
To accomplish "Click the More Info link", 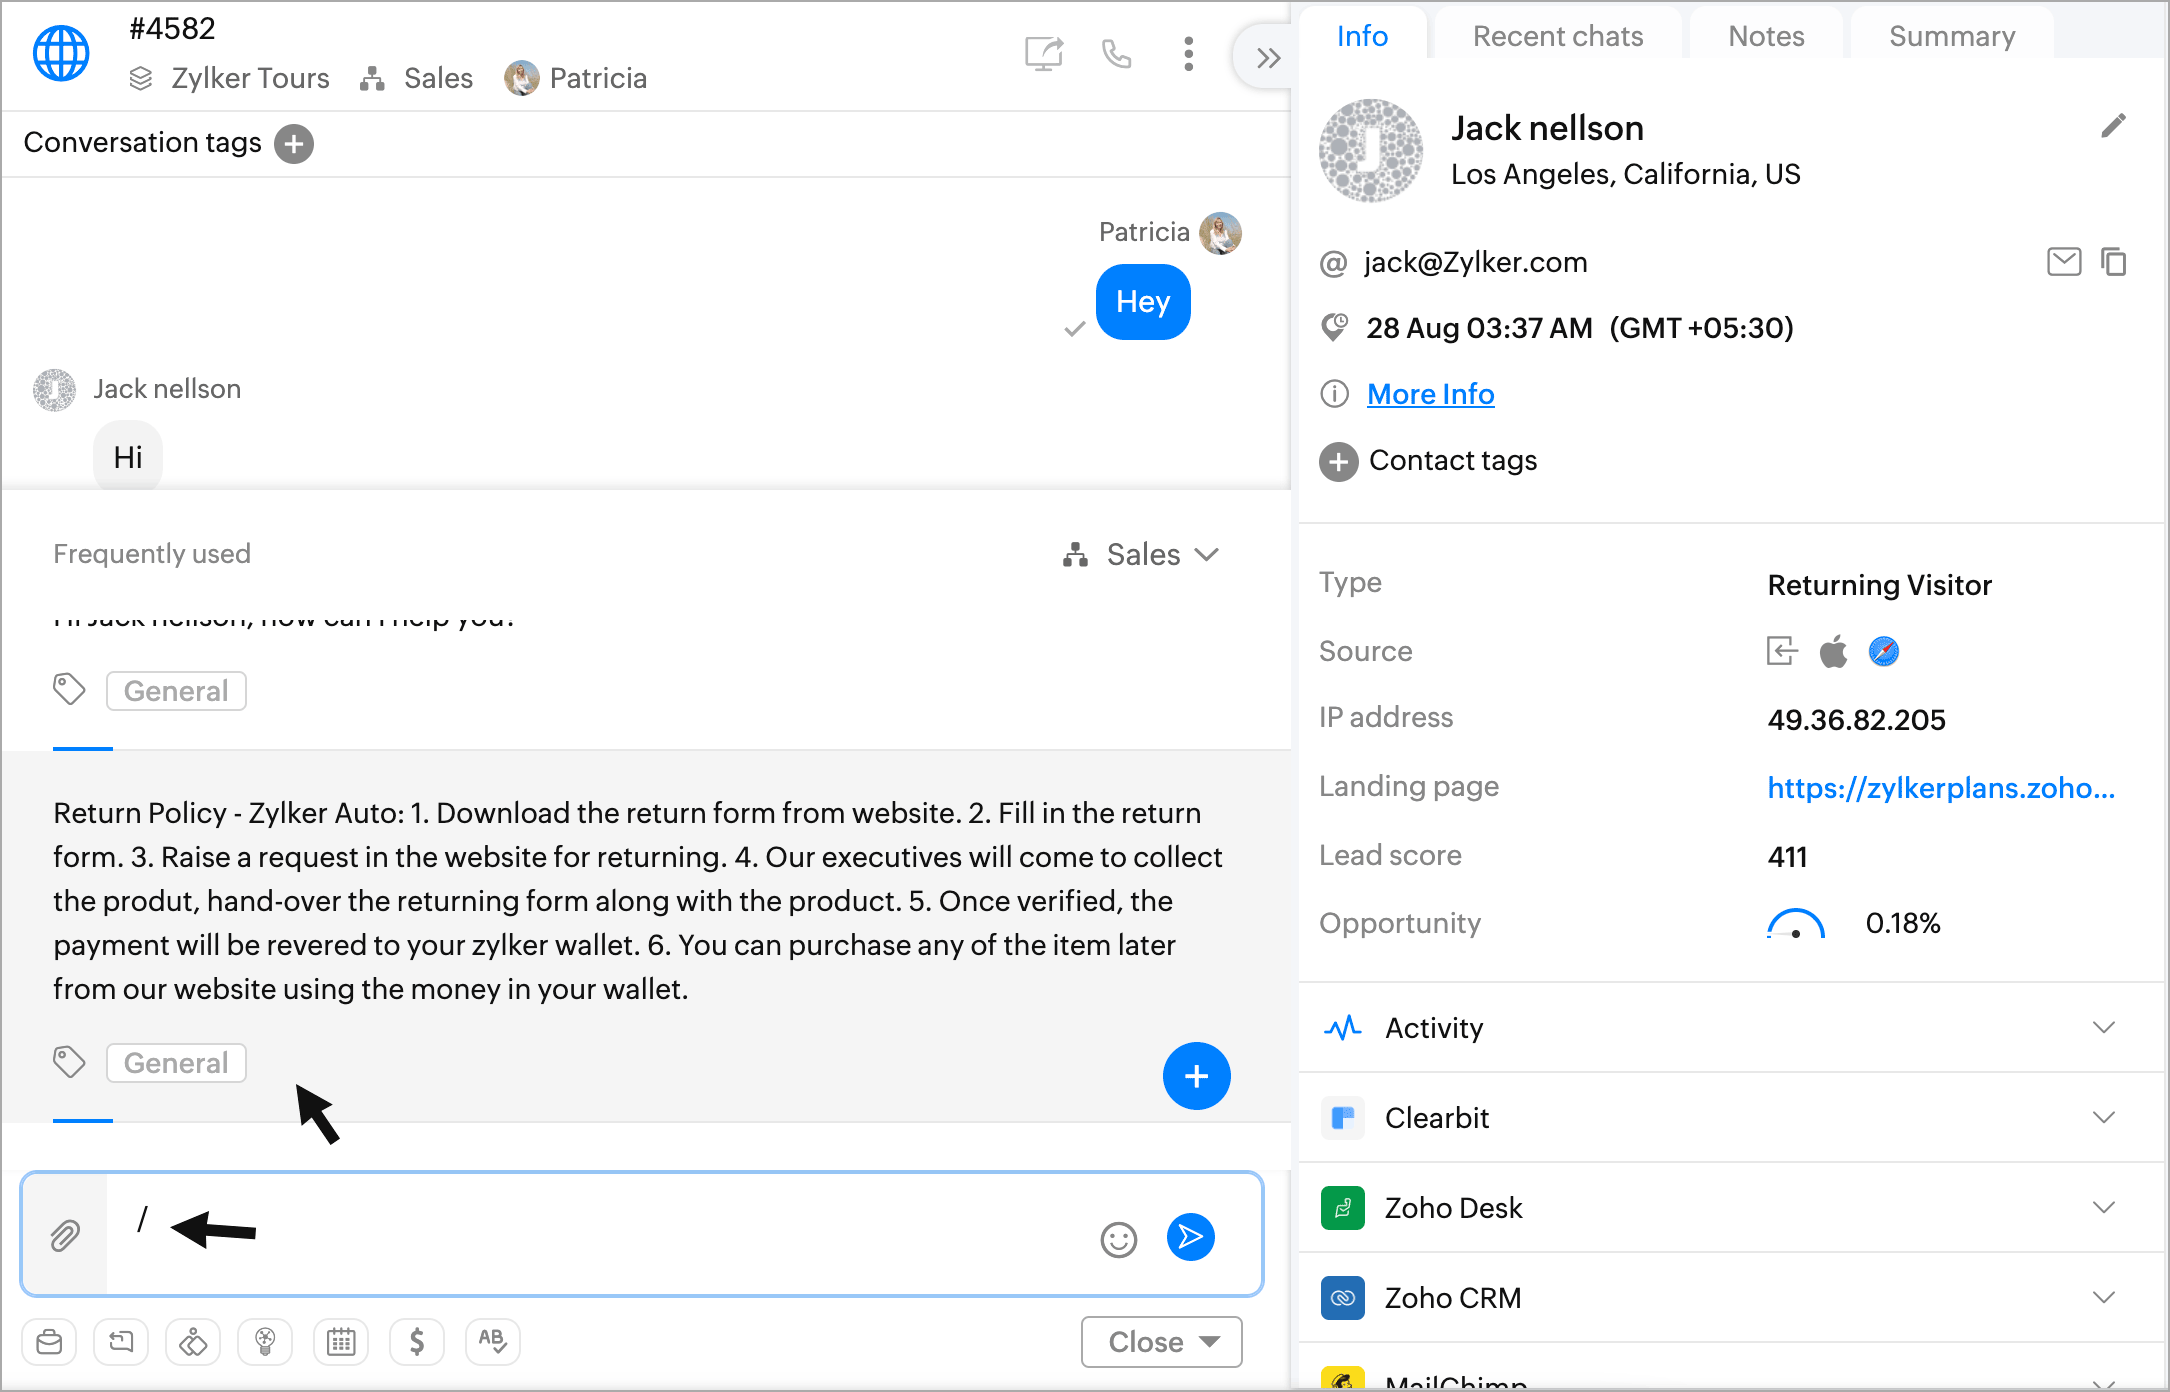I will (1430, 394).
